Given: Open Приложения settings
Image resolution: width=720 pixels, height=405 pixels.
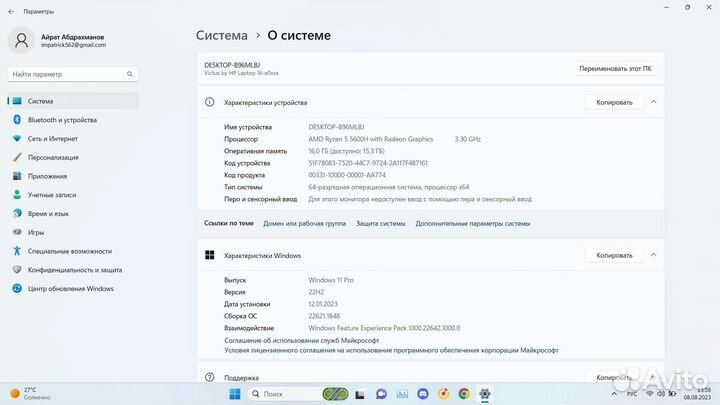Looking at the screenshot, I should coord(73,176).
